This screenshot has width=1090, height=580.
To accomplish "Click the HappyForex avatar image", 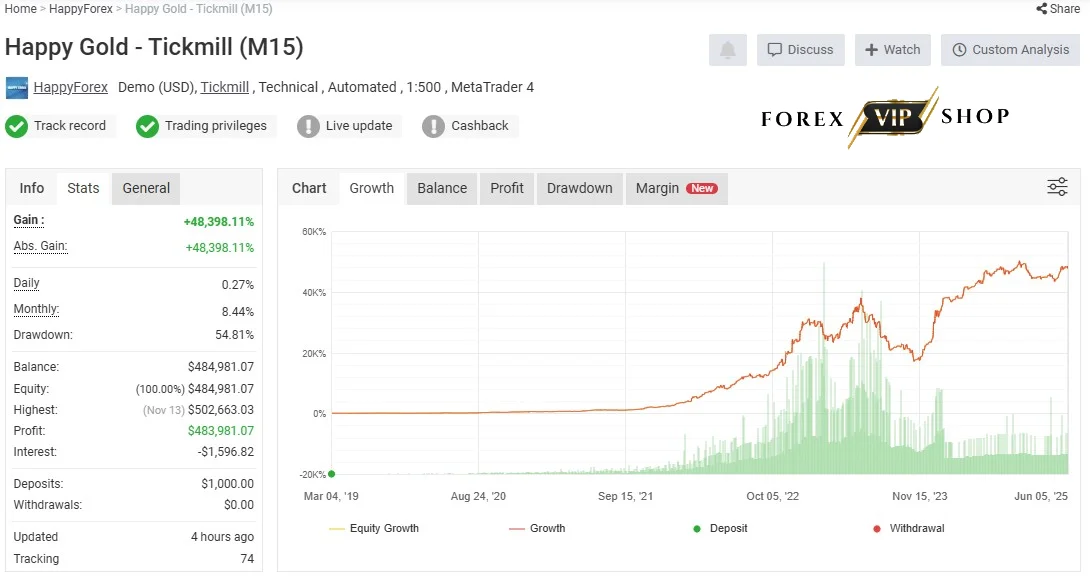I will click(x=17, y=88).
